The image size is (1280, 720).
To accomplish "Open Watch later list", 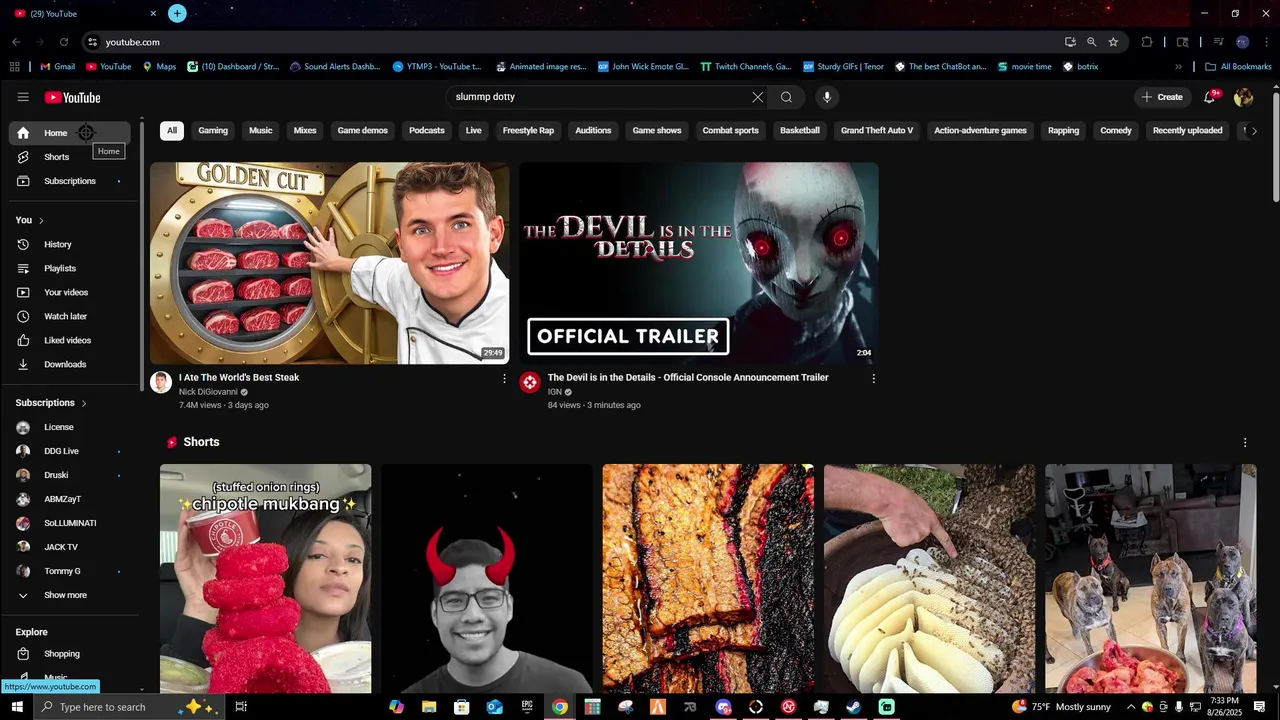I will tap(70, 316).
